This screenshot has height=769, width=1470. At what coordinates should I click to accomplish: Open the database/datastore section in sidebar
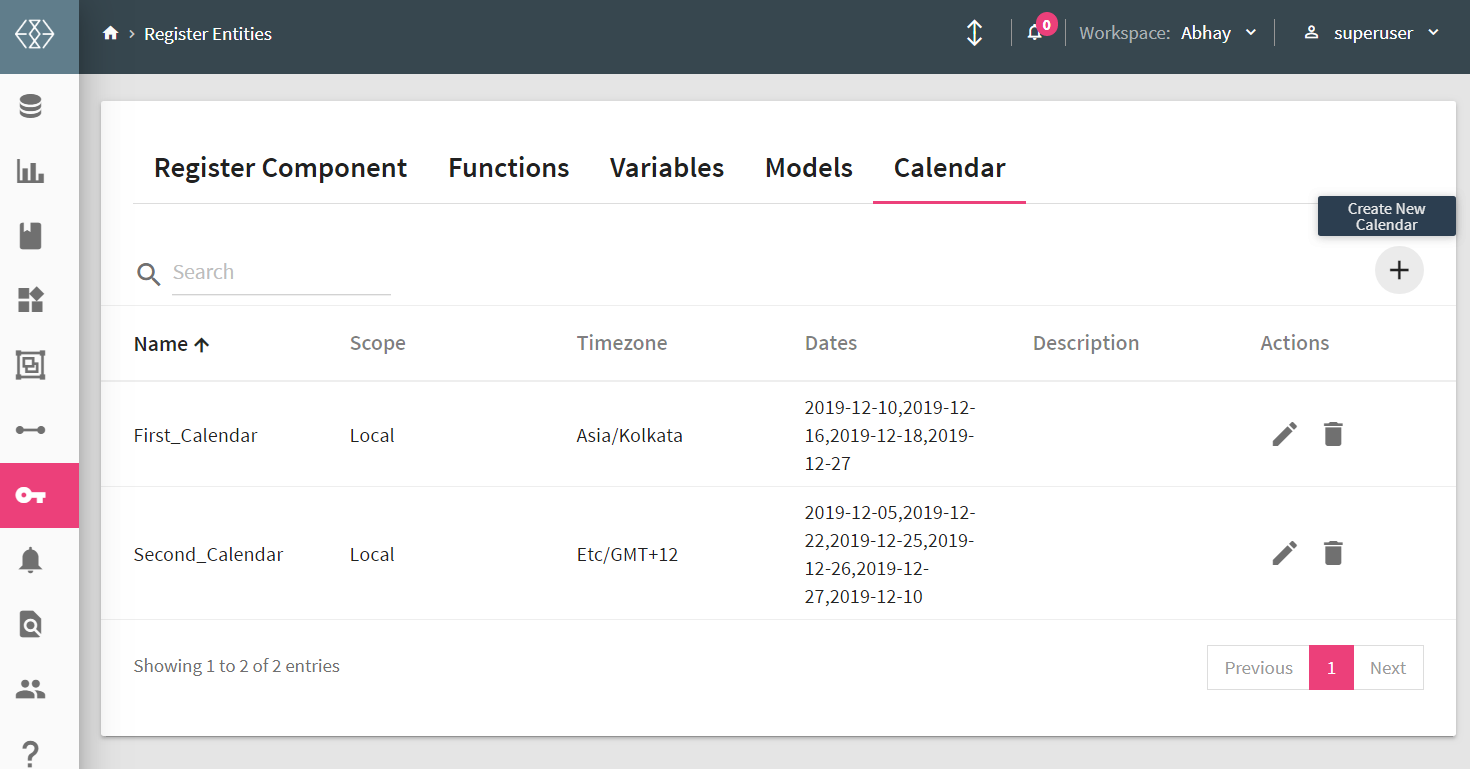29,104
